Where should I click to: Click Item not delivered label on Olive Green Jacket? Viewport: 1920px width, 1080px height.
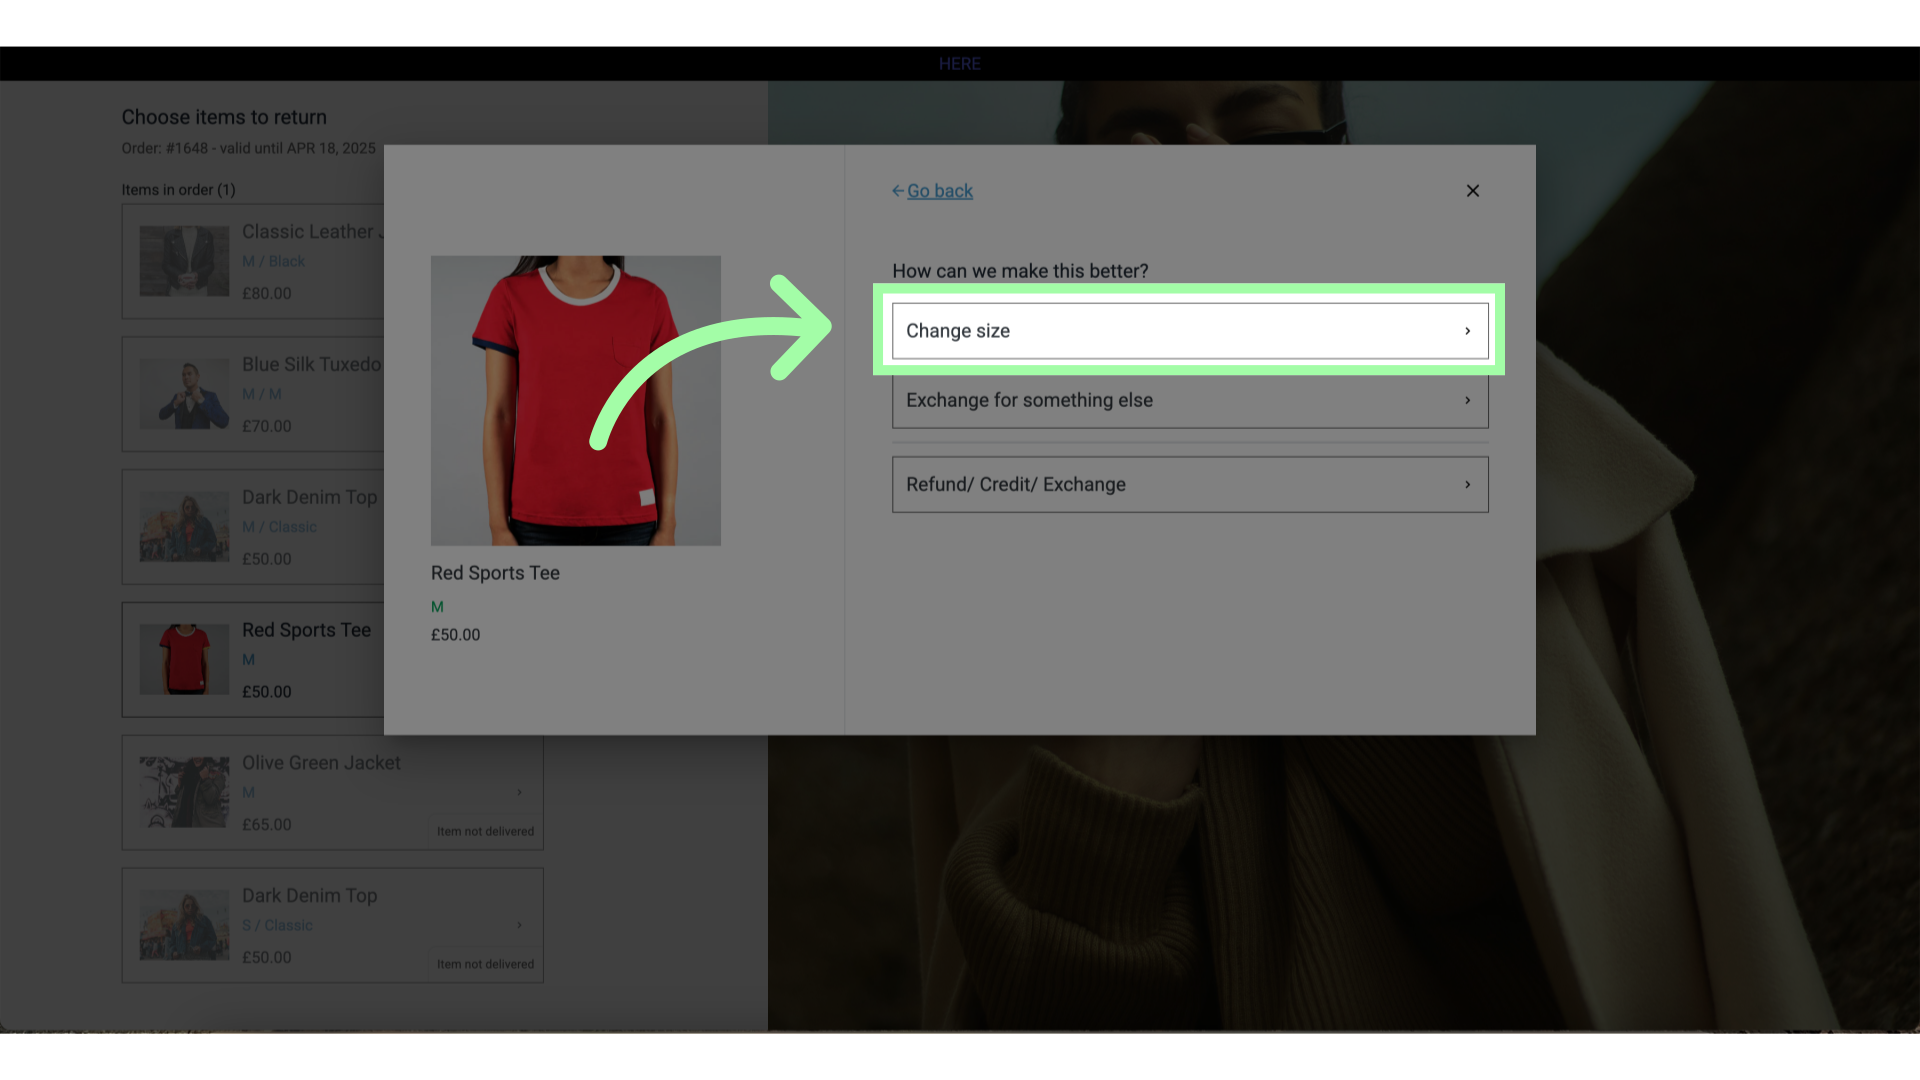[x=485, y=832]
